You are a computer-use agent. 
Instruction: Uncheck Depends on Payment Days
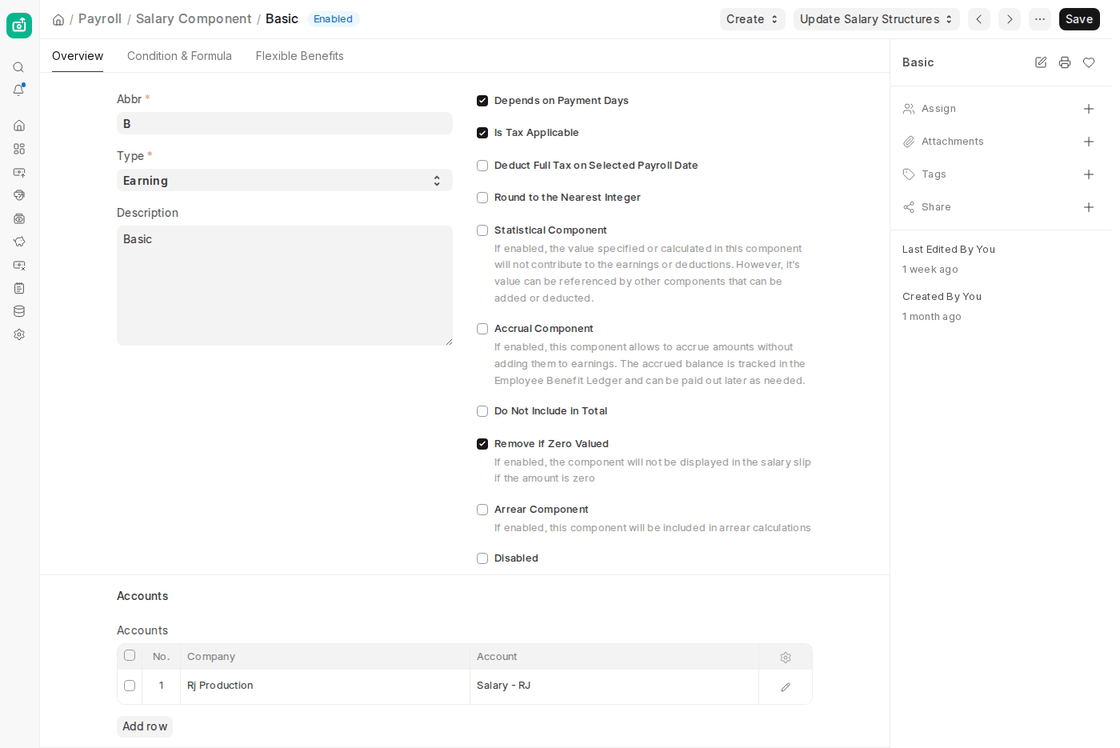[482, 101]
